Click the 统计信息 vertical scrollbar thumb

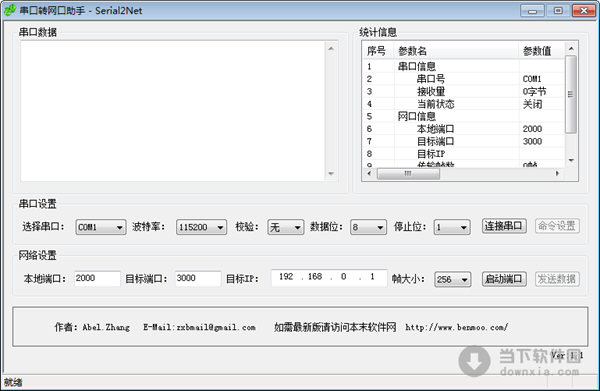tap(571, 94)
